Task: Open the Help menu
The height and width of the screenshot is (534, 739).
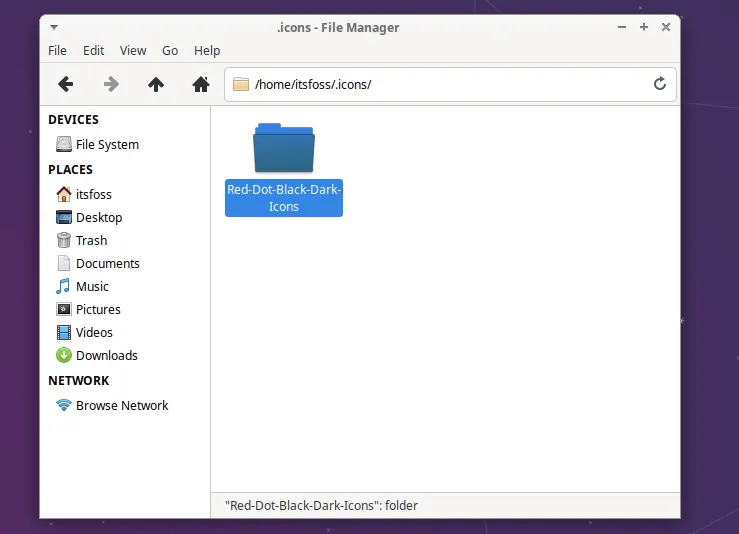Action: [207, 50]
